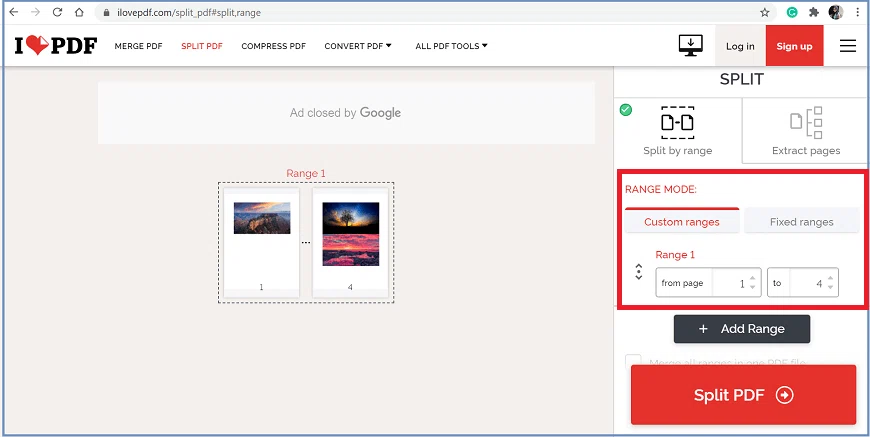
Task: Switch to the Fixed ranges tab
Action: coord(802,221)
